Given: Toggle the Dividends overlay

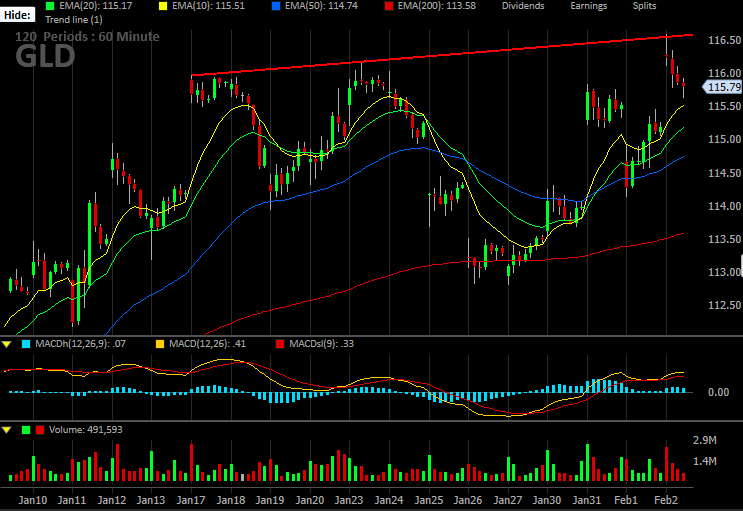Looking at the screenshot, I should point(523,6).
